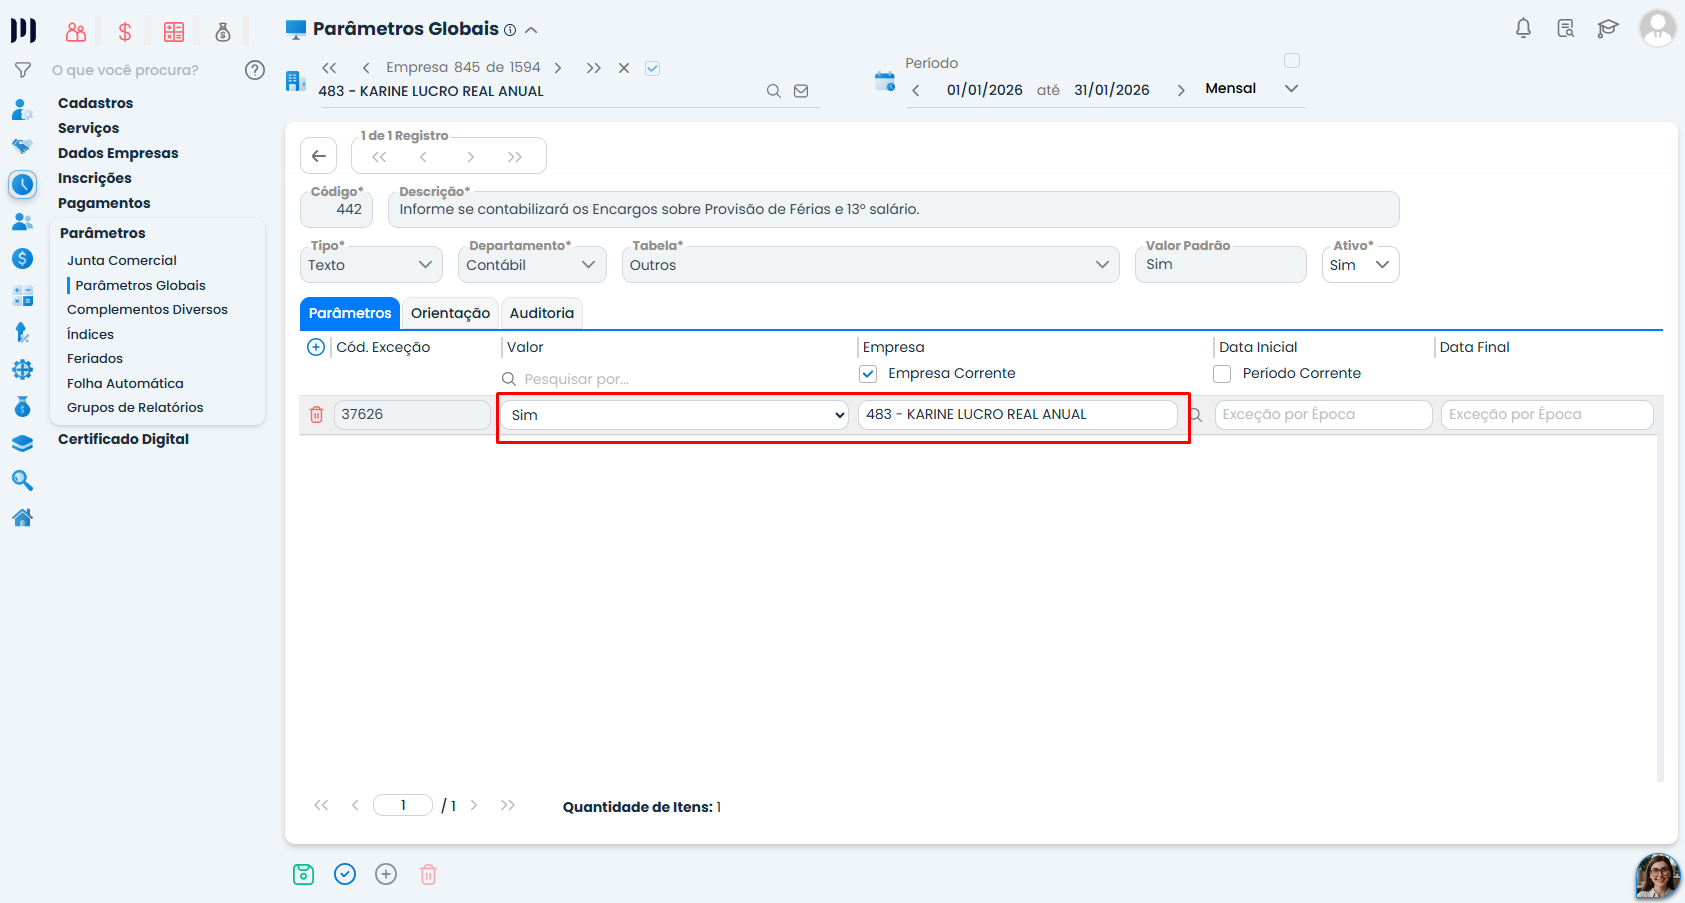Screen dimensions: 1685x903
Task: Switch to the Orientação tab
Action: pos(450,313)
